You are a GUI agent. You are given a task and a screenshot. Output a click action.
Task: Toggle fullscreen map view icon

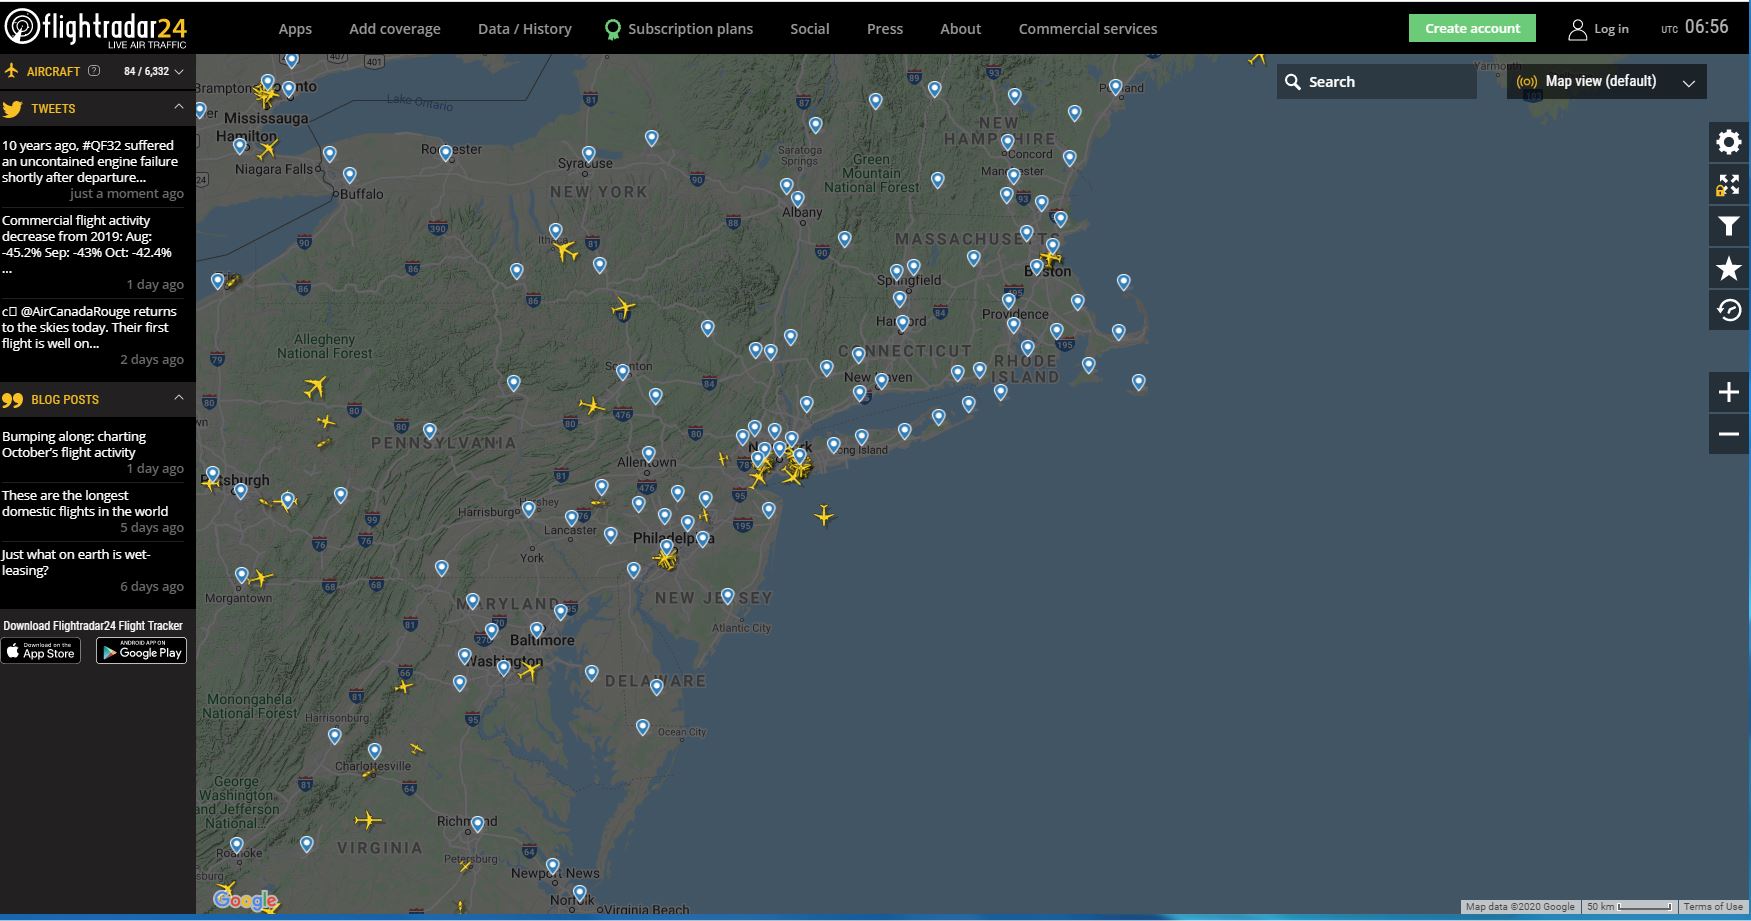[1728, 185]
